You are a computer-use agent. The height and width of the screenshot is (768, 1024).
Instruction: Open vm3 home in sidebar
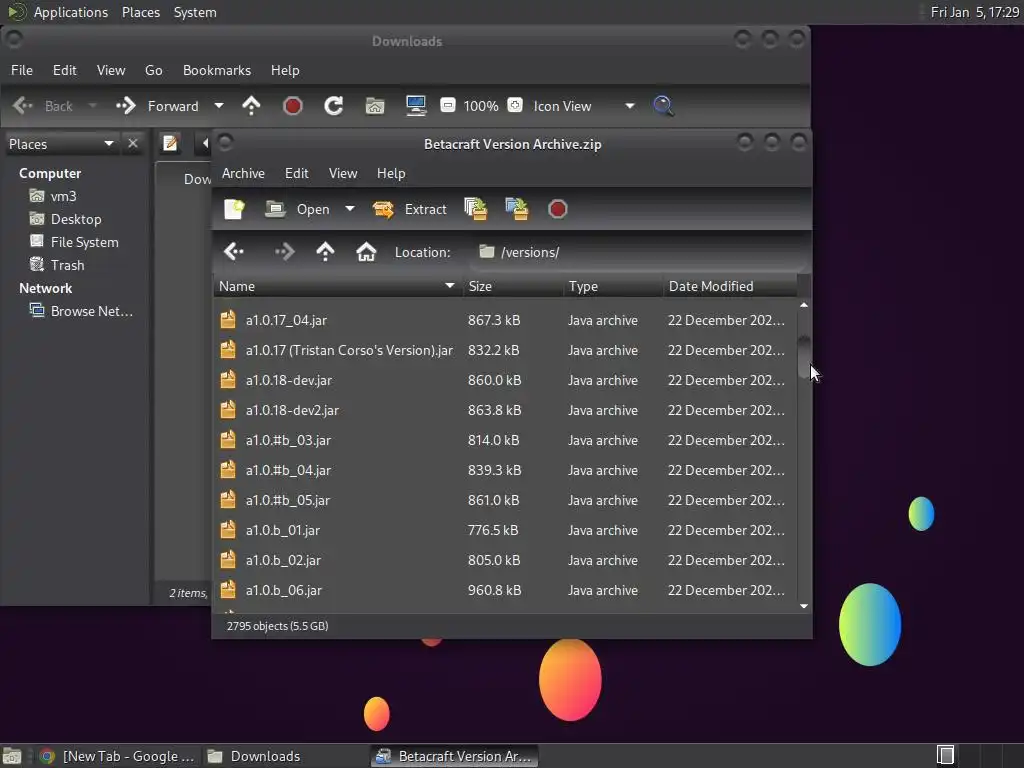(53, 196)
